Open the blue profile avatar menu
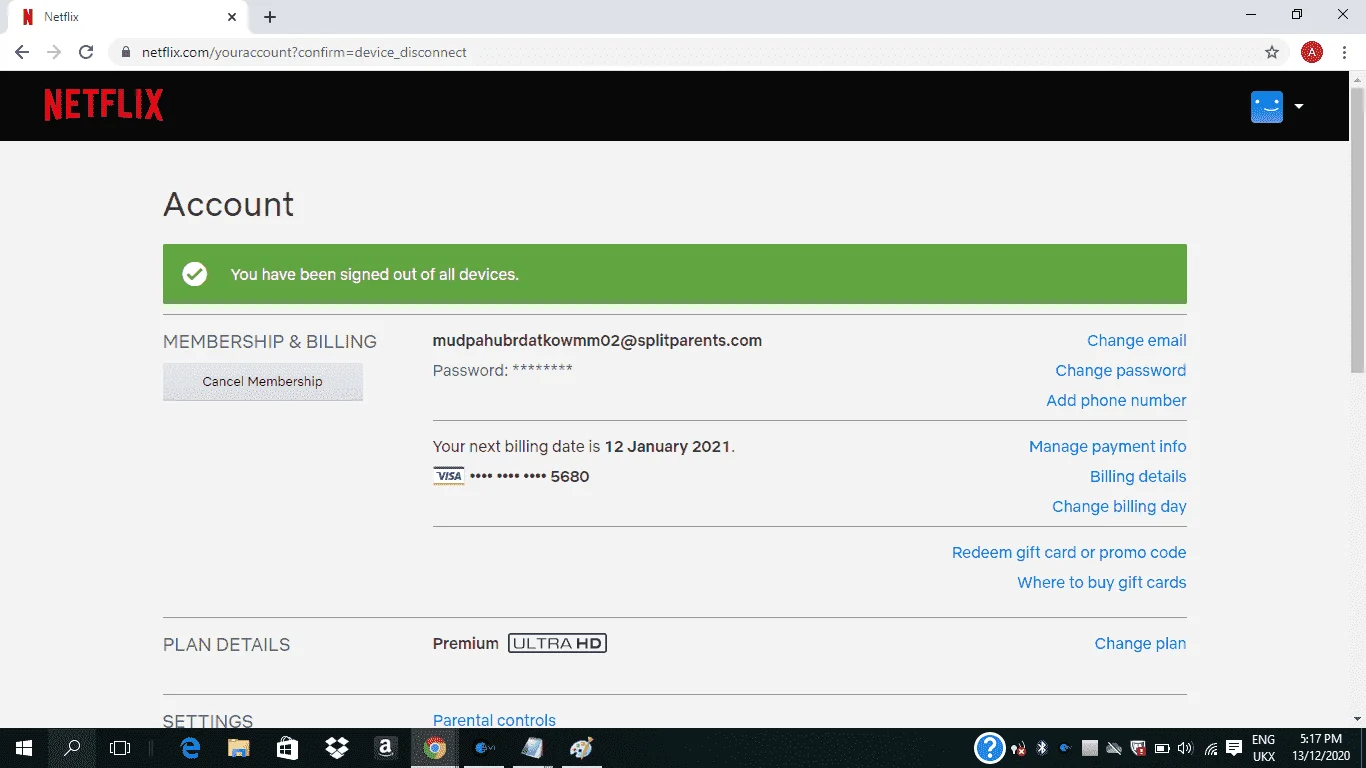Image resolution: width=1366 pixels, height=768 pixels. [1266, 106]
